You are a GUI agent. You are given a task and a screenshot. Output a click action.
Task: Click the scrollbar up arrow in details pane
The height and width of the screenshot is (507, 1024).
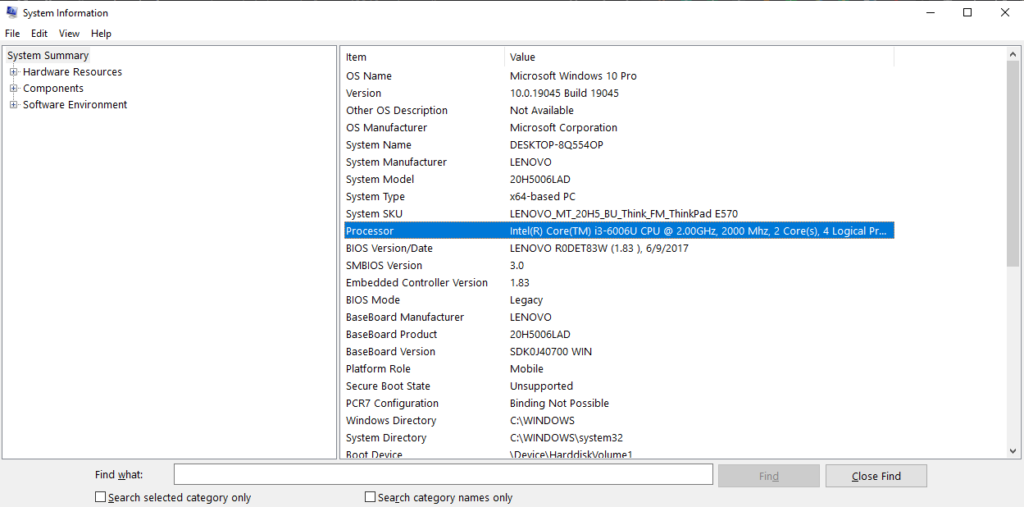click(x=1013, y=55)
